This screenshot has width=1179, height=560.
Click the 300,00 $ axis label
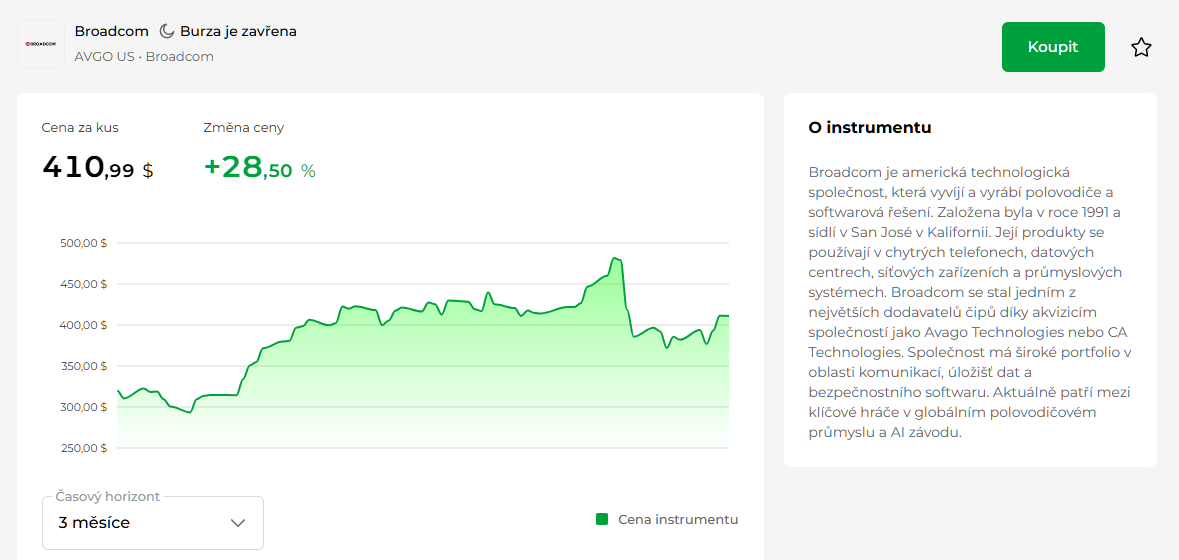coord(83,407)
